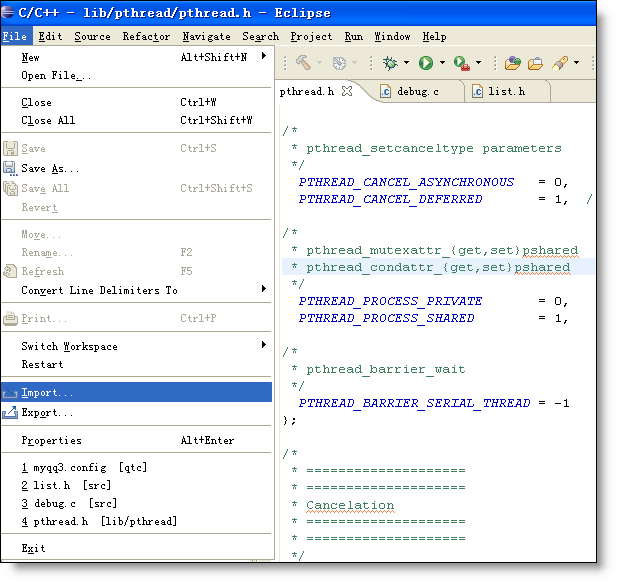This screenshot has width=618, height=584.
Task: Expand the External Tools dropdown arrow
Action: click(478, 63)
